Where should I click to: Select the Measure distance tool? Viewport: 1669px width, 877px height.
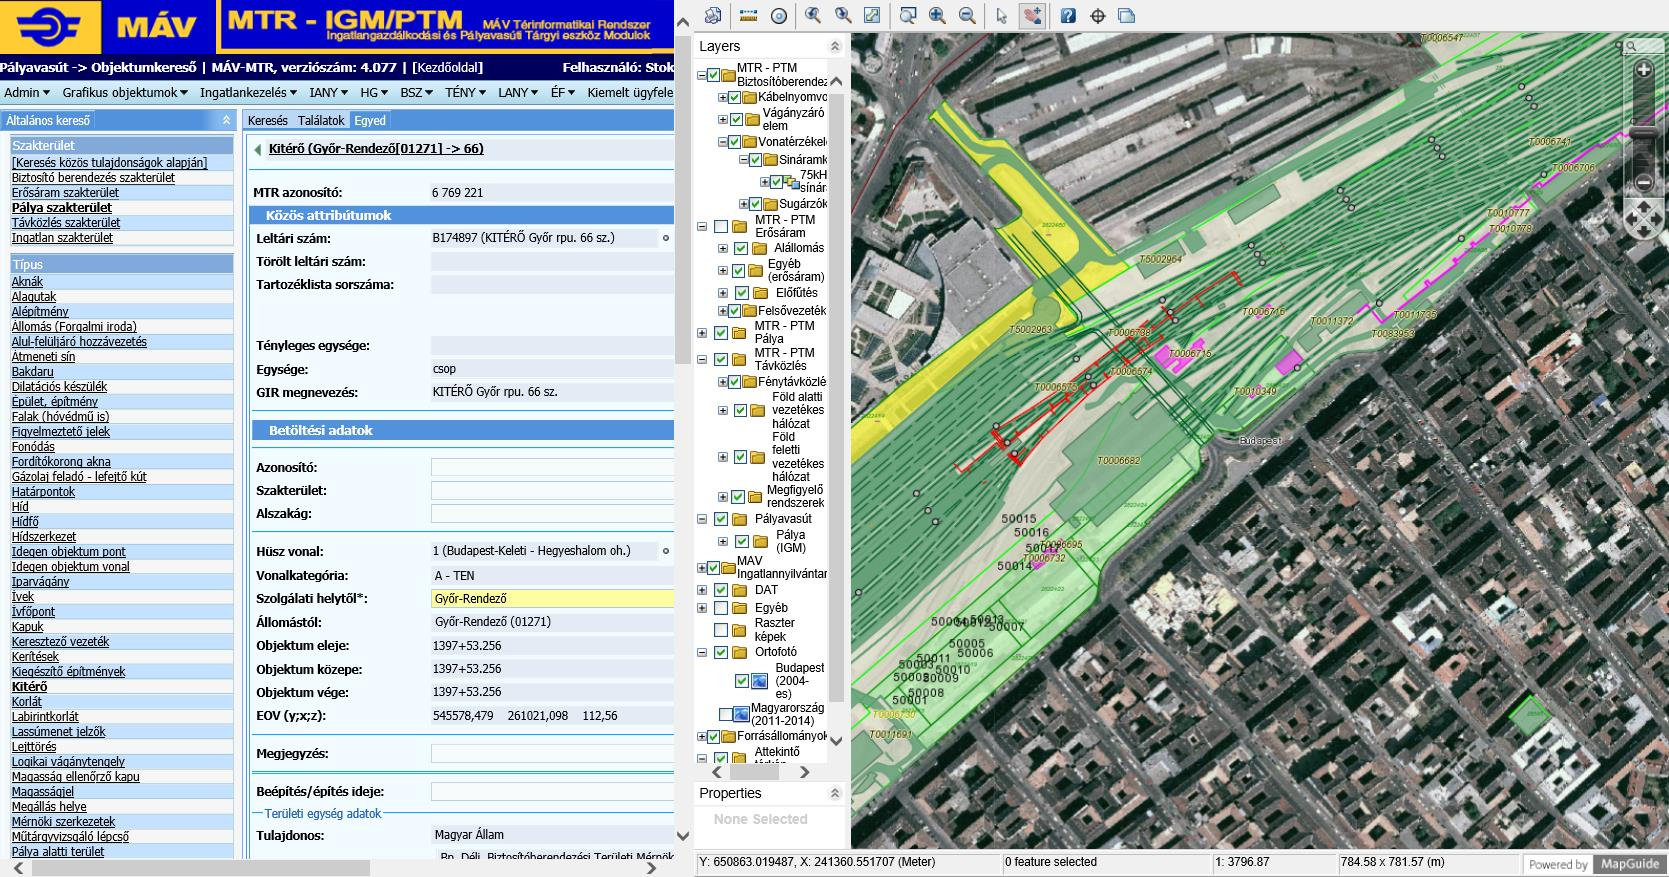coord(748,15)
